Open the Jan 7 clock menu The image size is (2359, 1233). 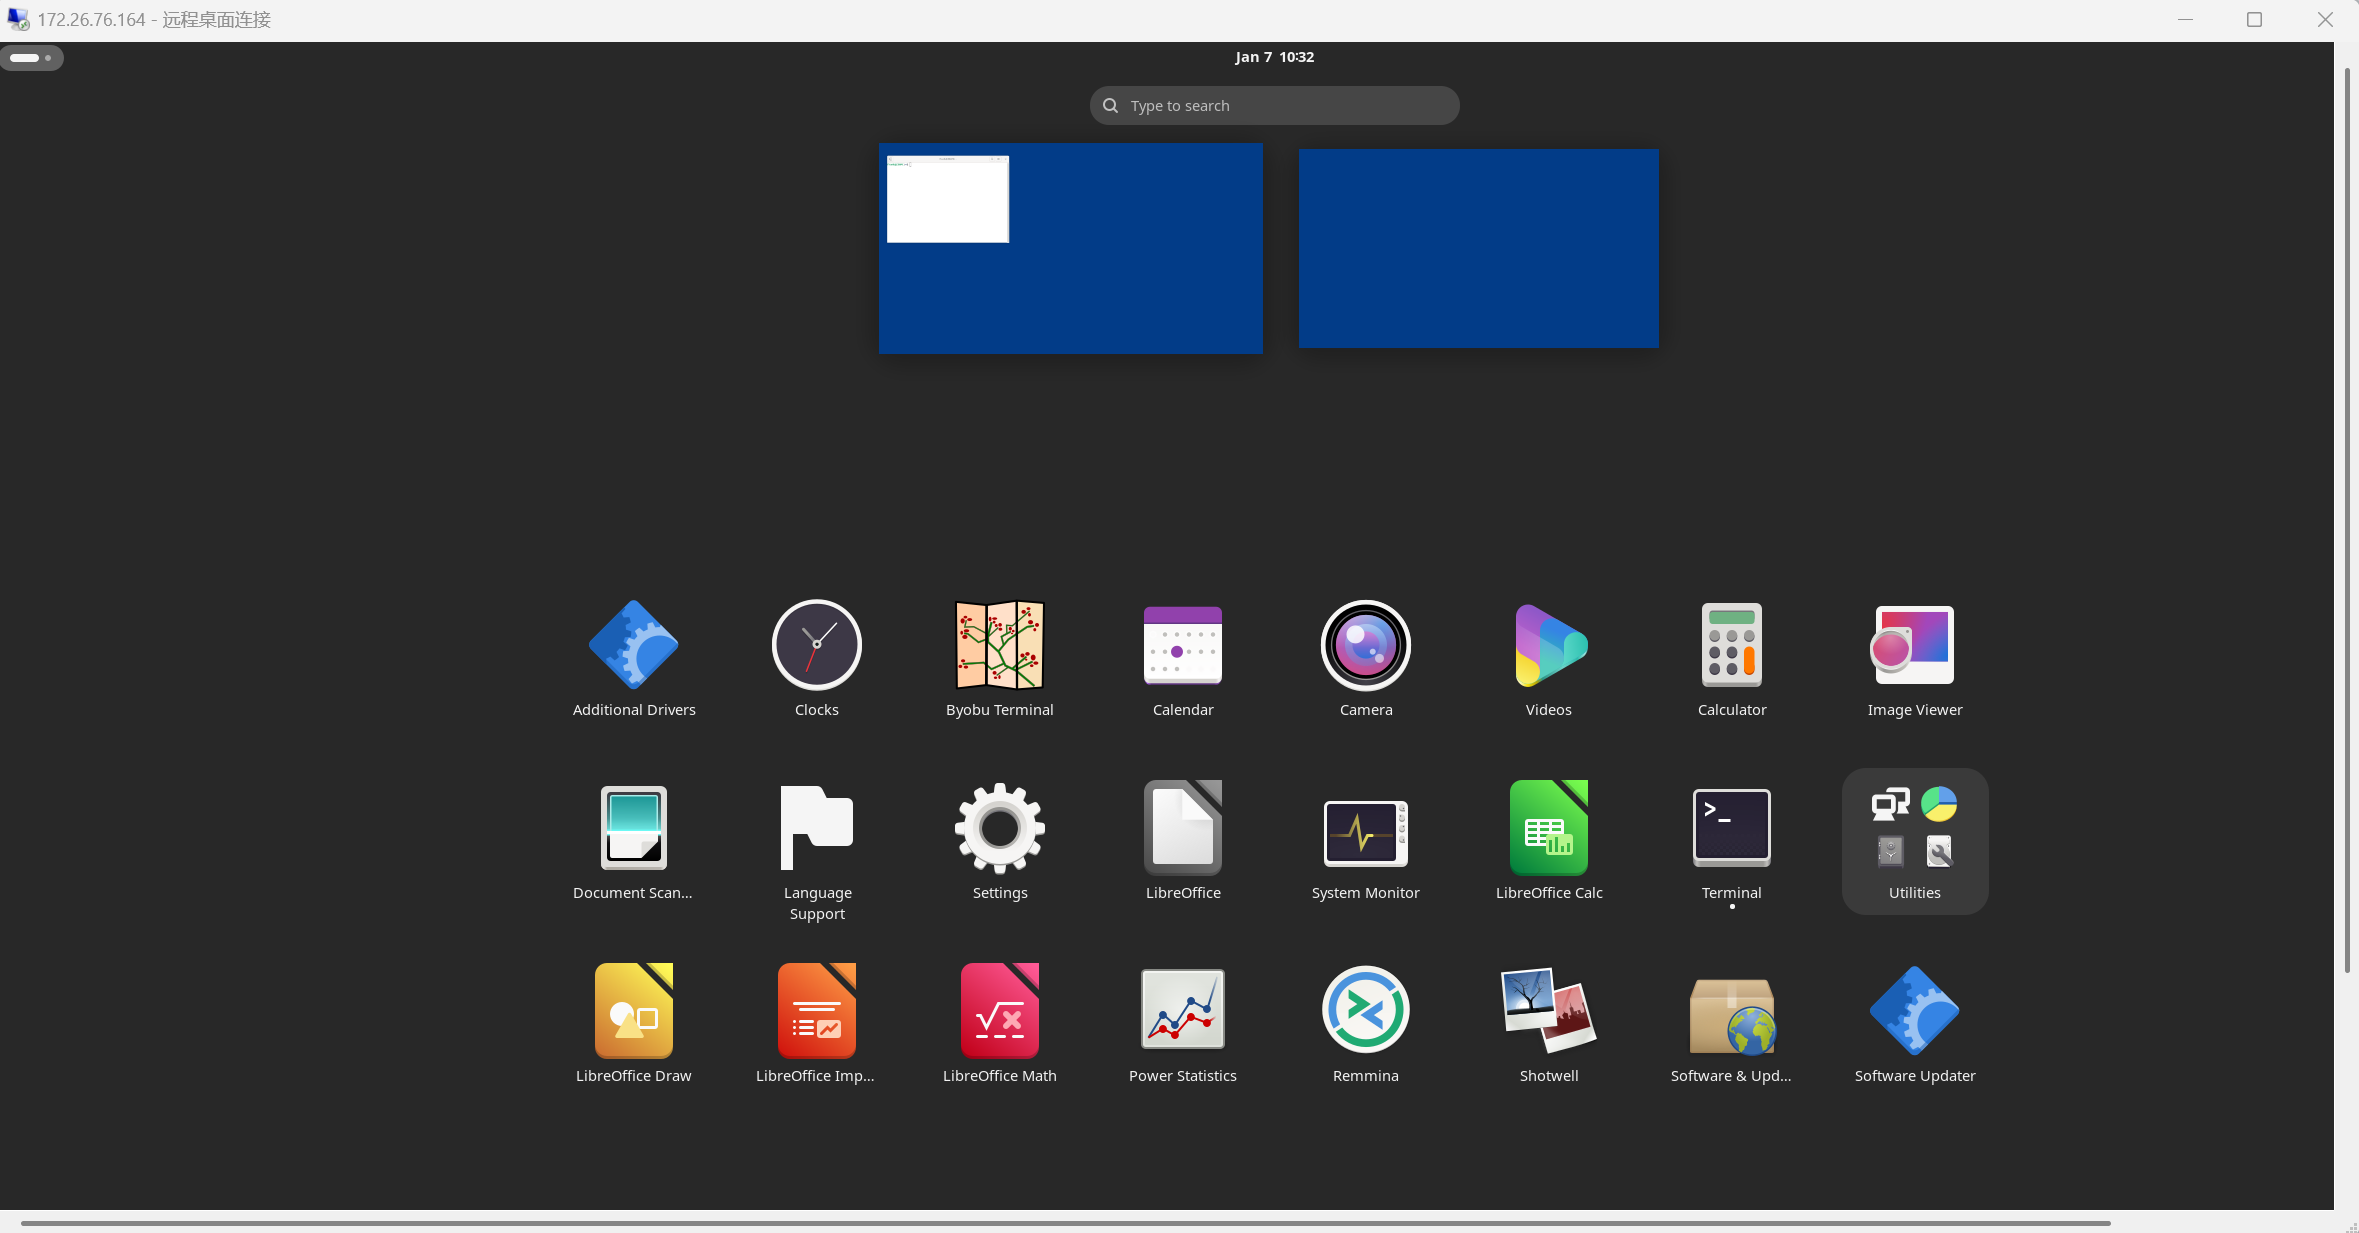click(1274, 57)
